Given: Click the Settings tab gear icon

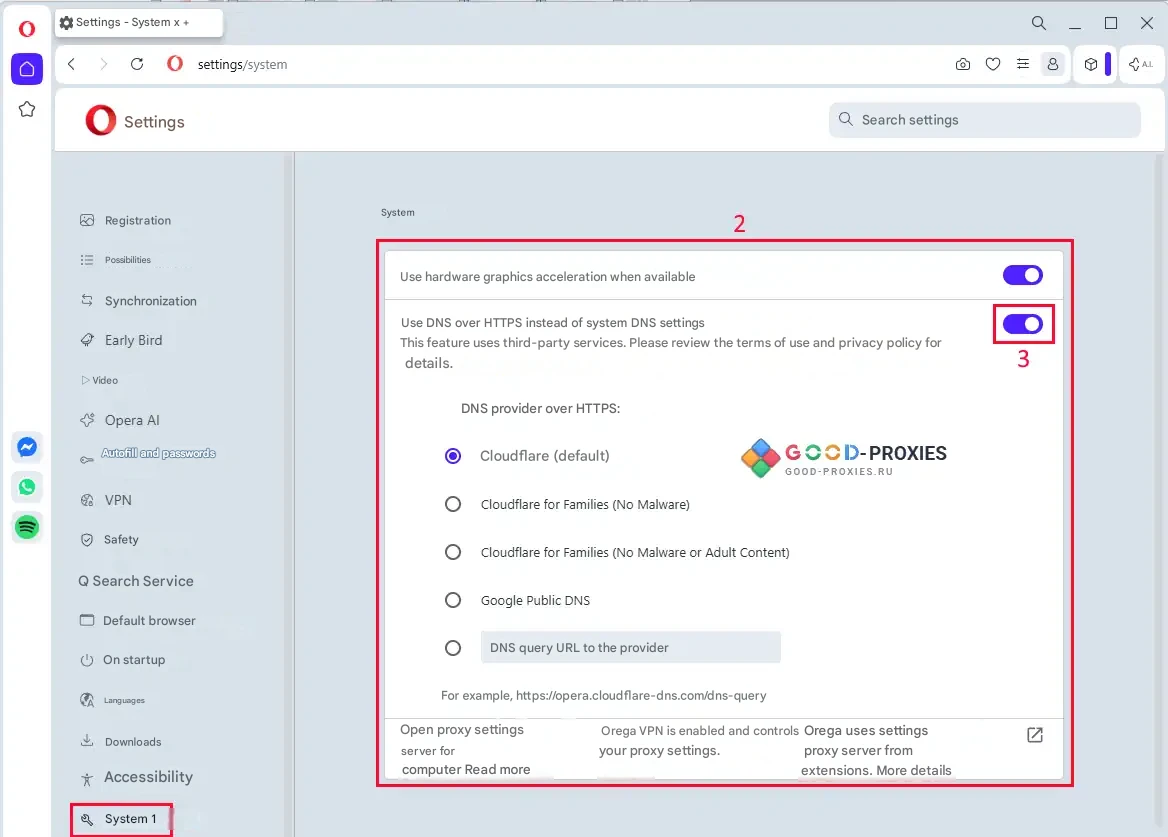Looking at the screenshot, I should pos(66,23).
